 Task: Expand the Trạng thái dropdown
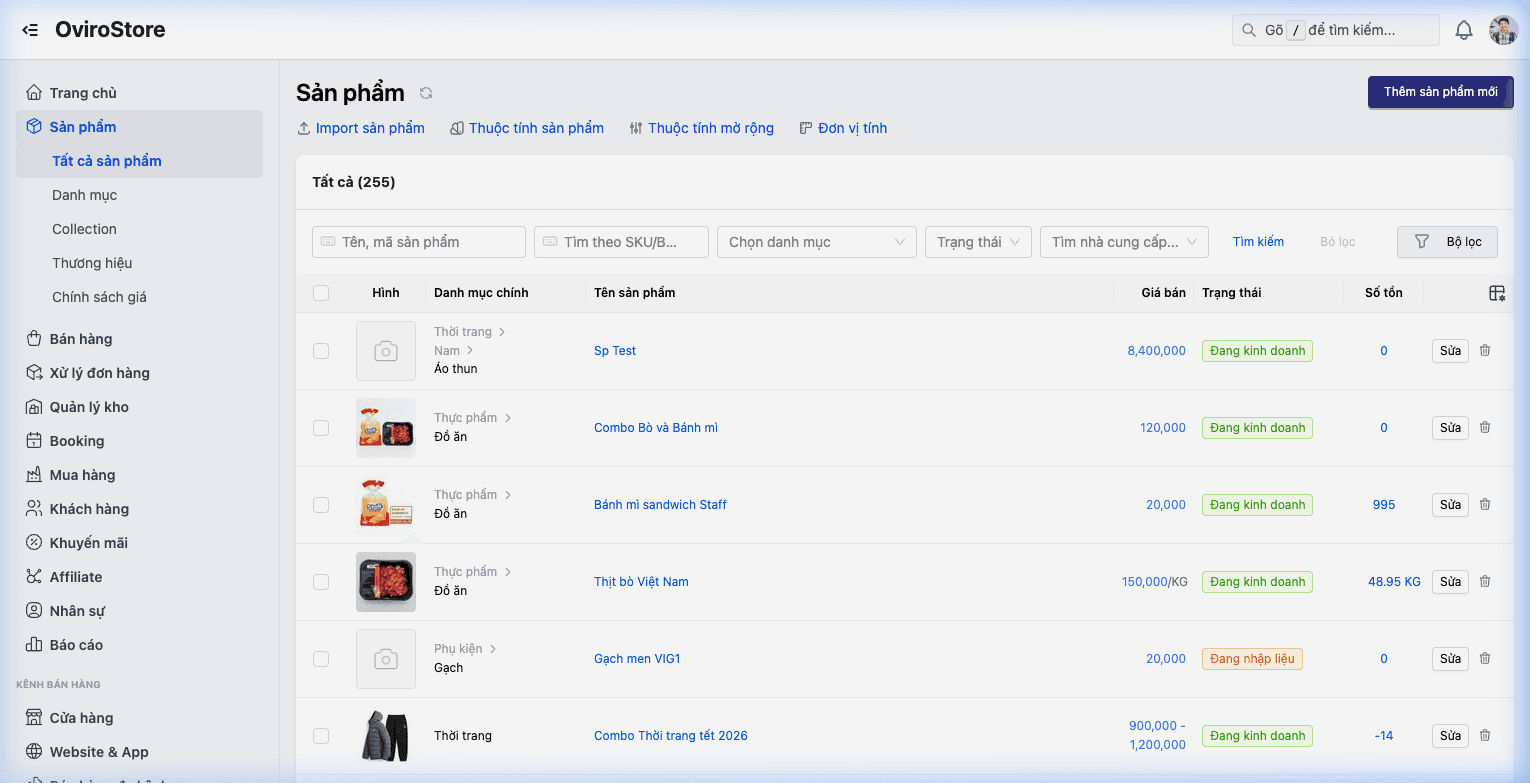click(977, 241)
